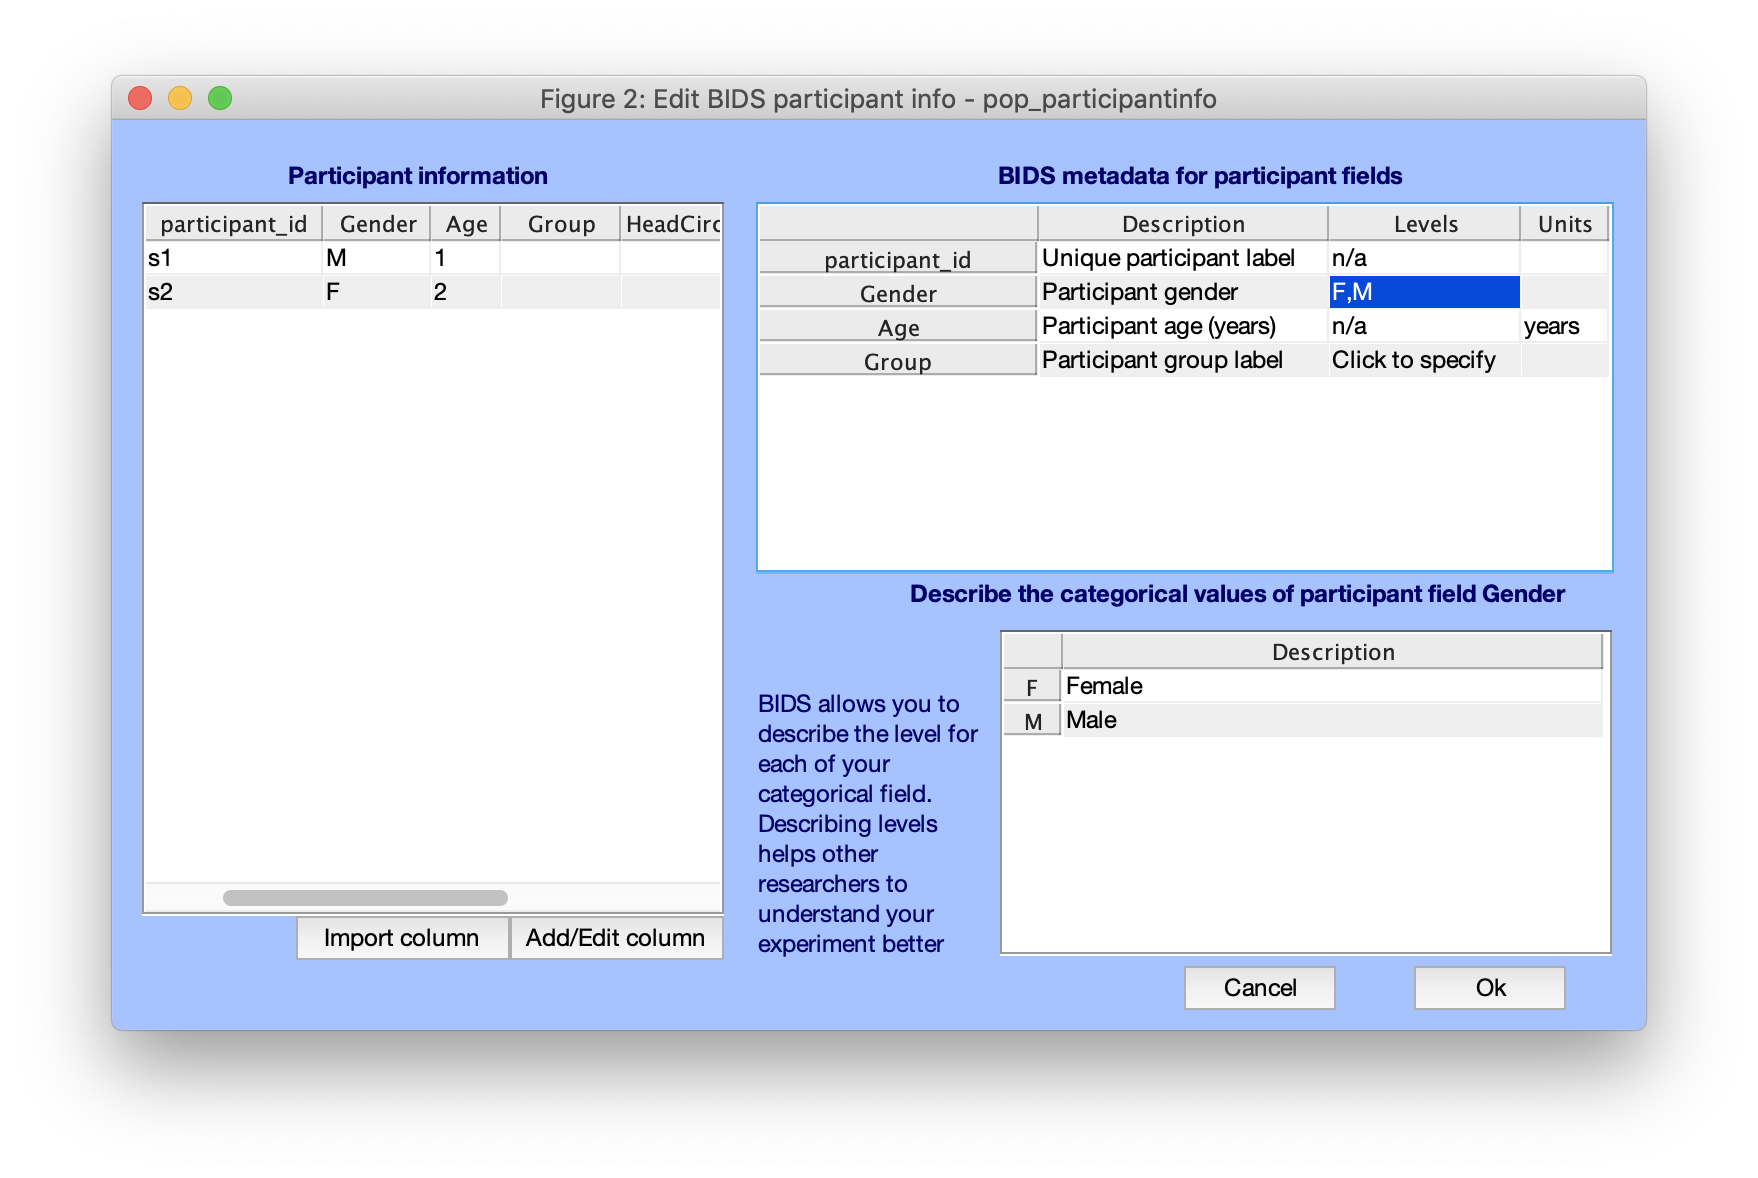Click participant s1 id cell

point(232,258)
